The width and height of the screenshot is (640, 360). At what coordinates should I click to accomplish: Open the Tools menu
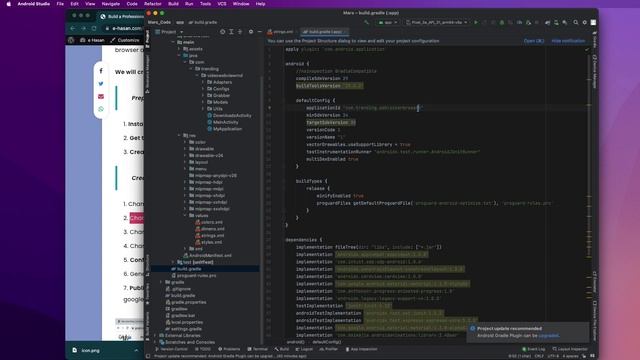tap(205, 4)
